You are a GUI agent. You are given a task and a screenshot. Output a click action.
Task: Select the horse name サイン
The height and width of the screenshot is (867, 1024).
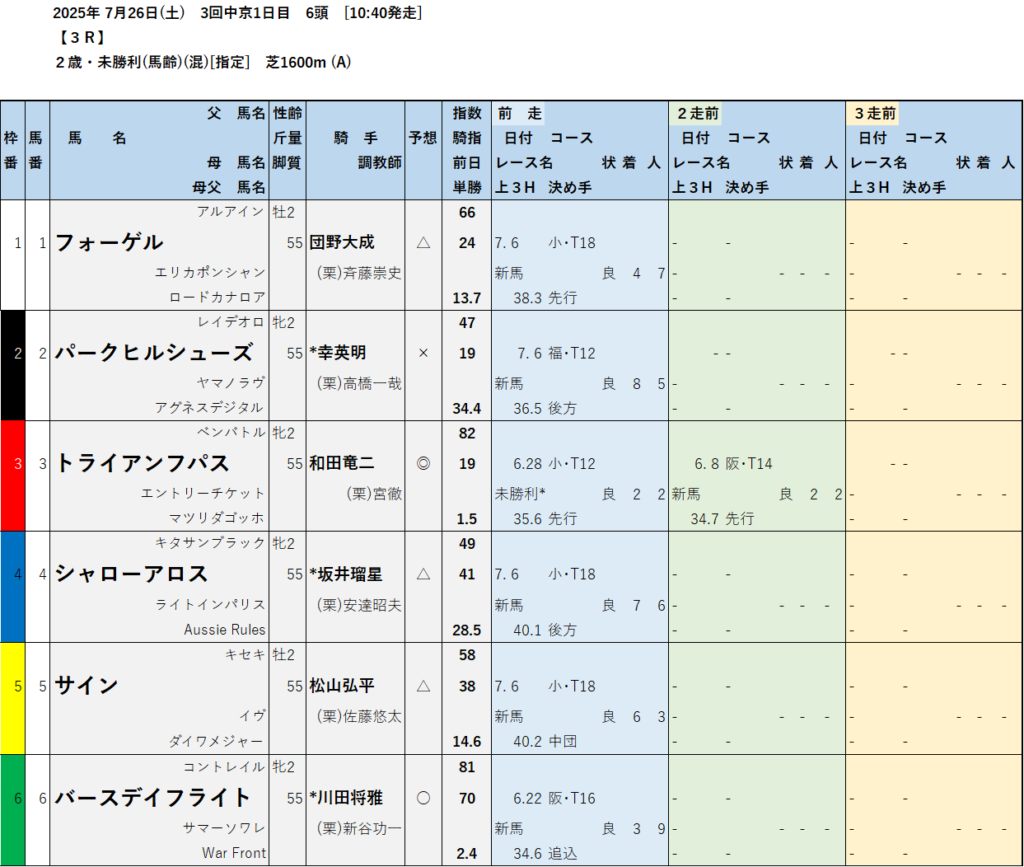click(86, 686)
